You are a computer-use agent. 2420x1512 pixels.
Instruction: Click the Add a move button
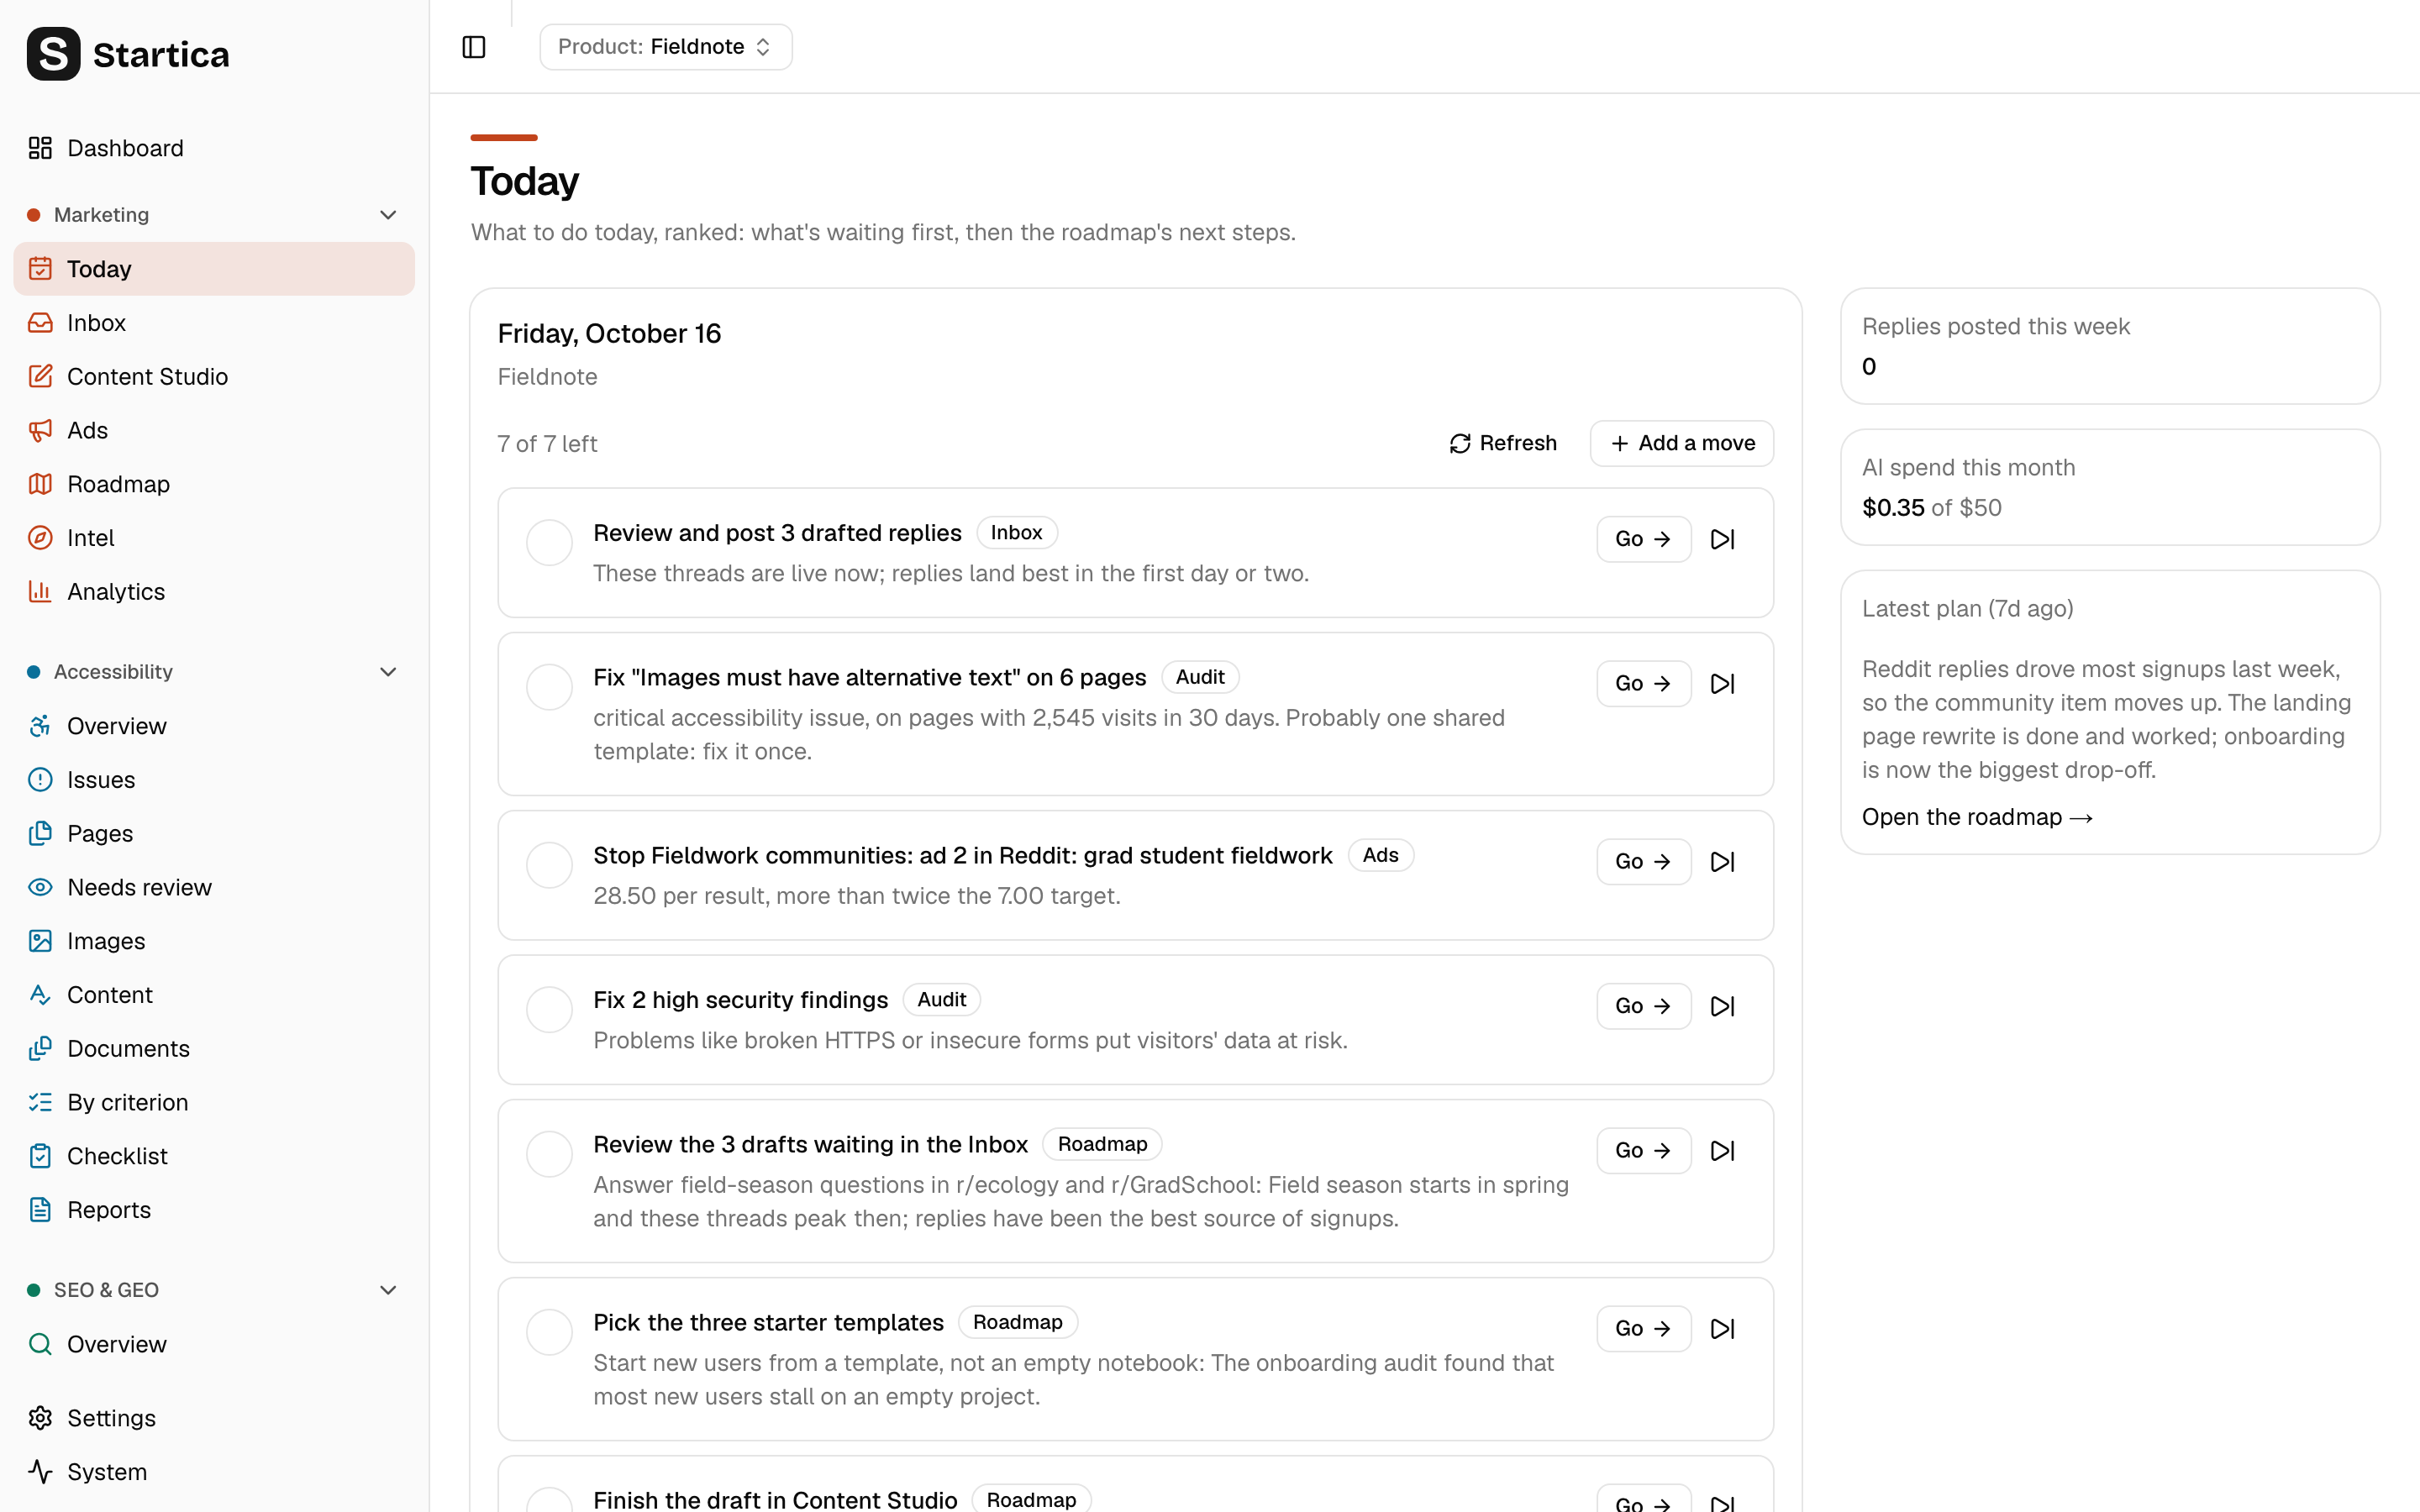(1682, 443)
